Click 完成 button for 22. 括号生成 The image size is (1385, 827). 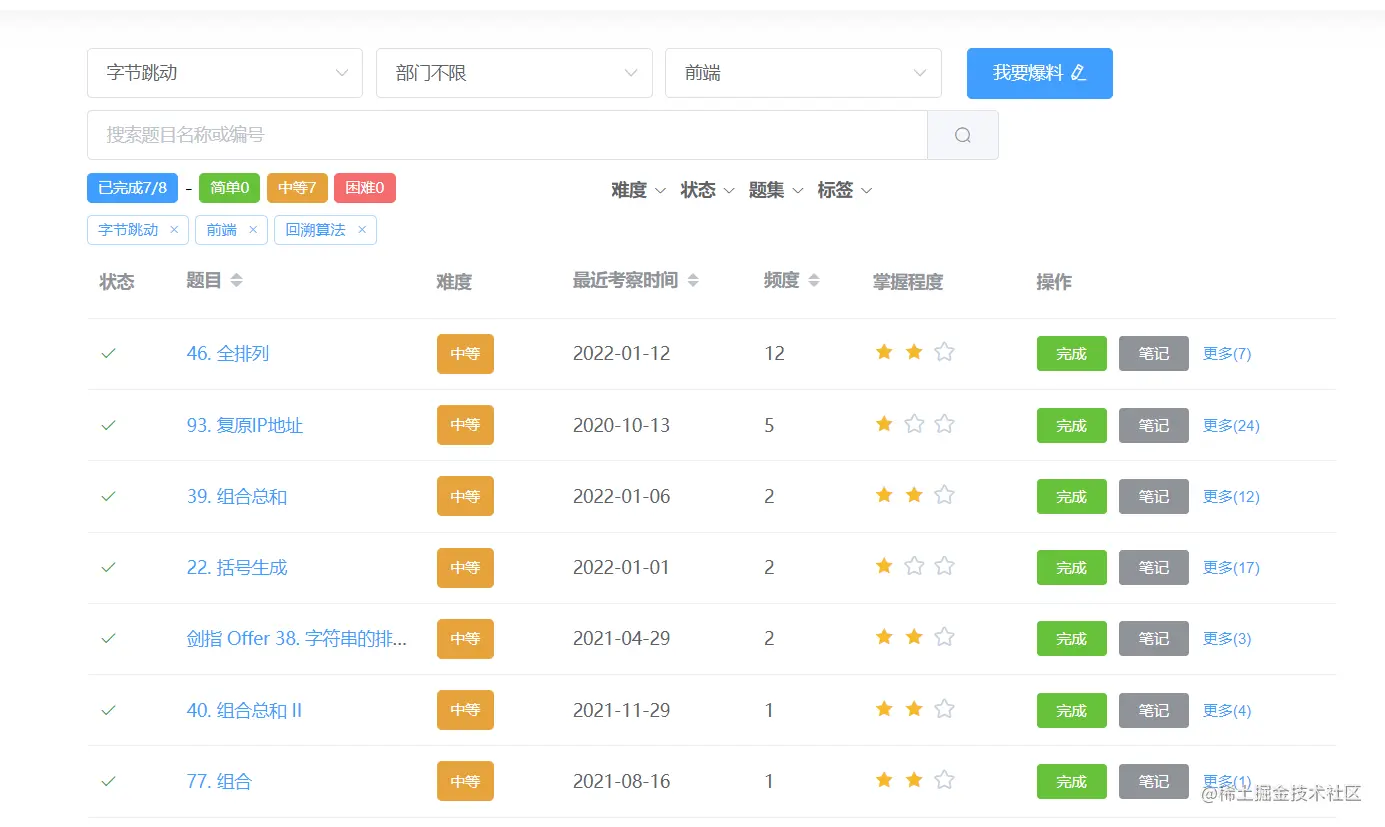[1071, 567]
